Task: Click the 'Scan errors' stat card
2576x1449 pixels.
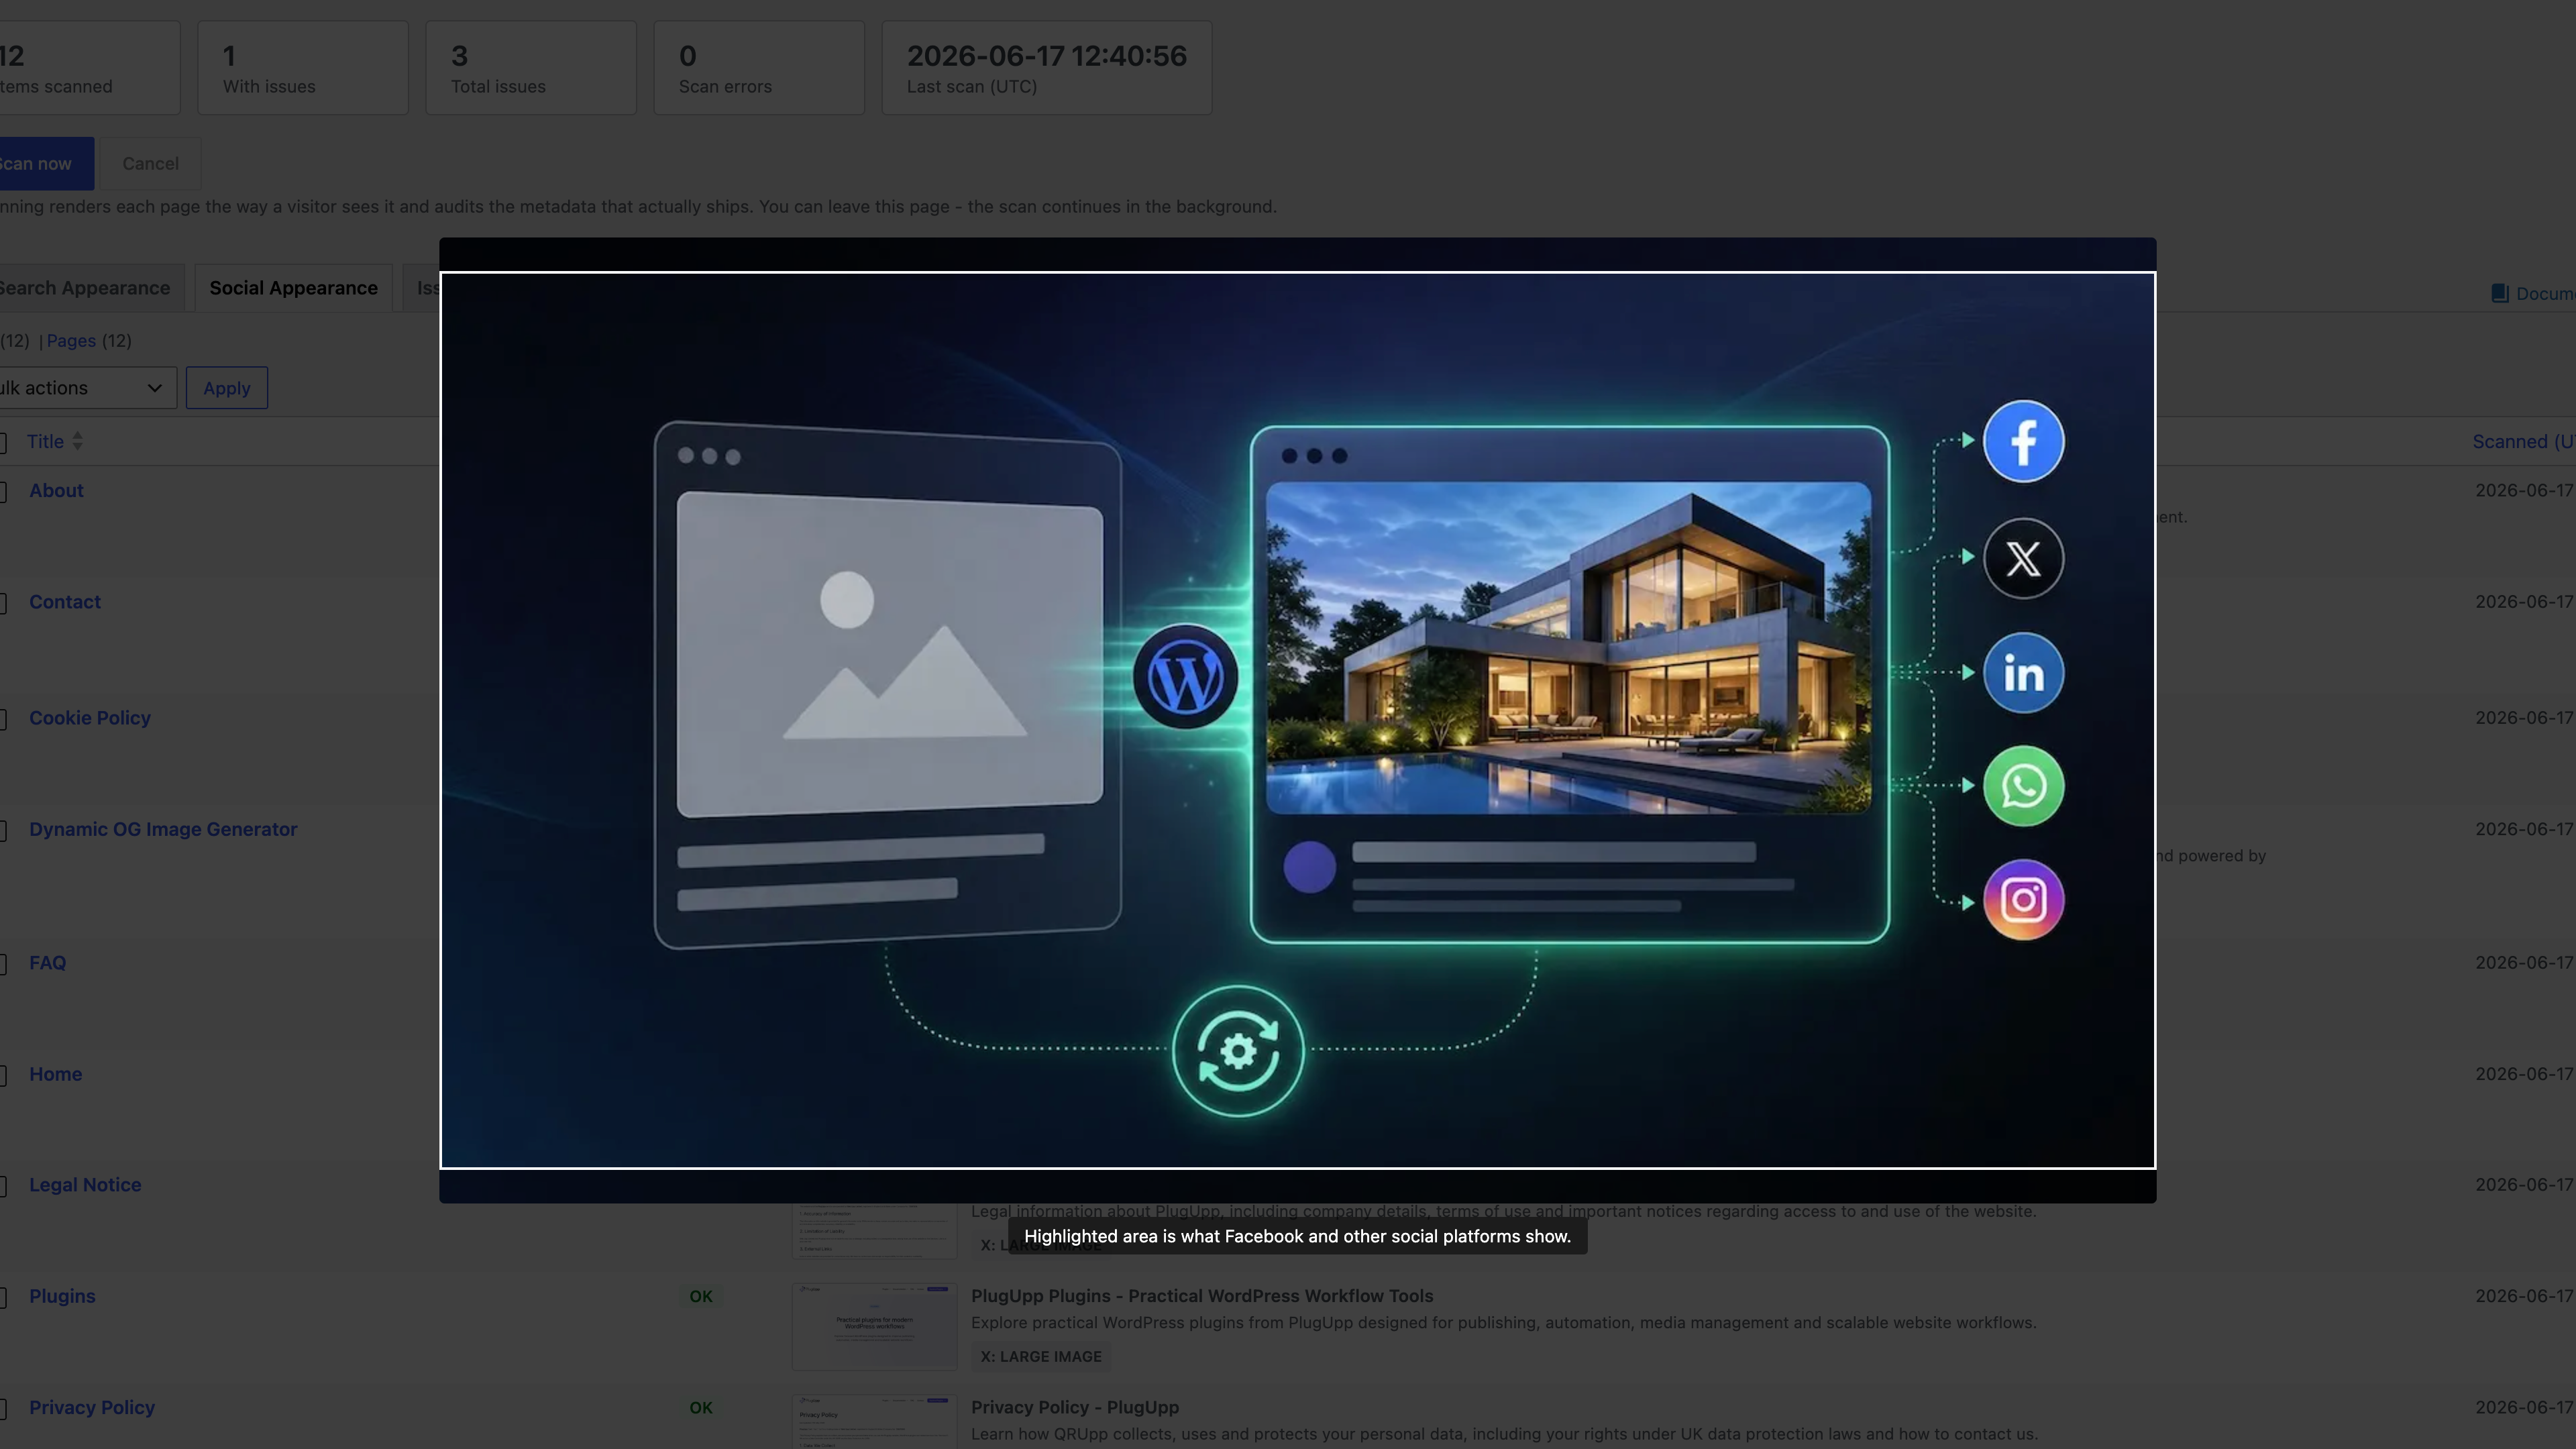Action: pos(759,67)
